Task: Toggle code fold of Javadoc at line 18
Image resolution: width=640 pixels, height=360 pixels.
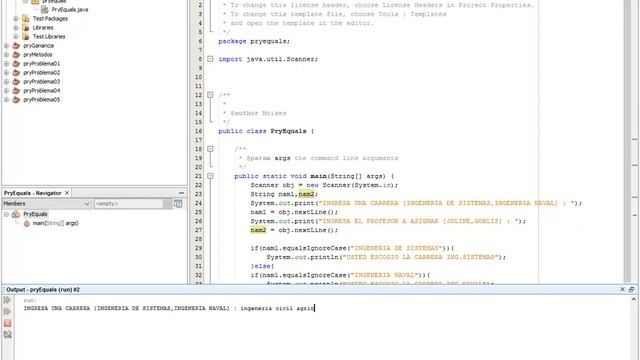Action: [x=210, y=149]
